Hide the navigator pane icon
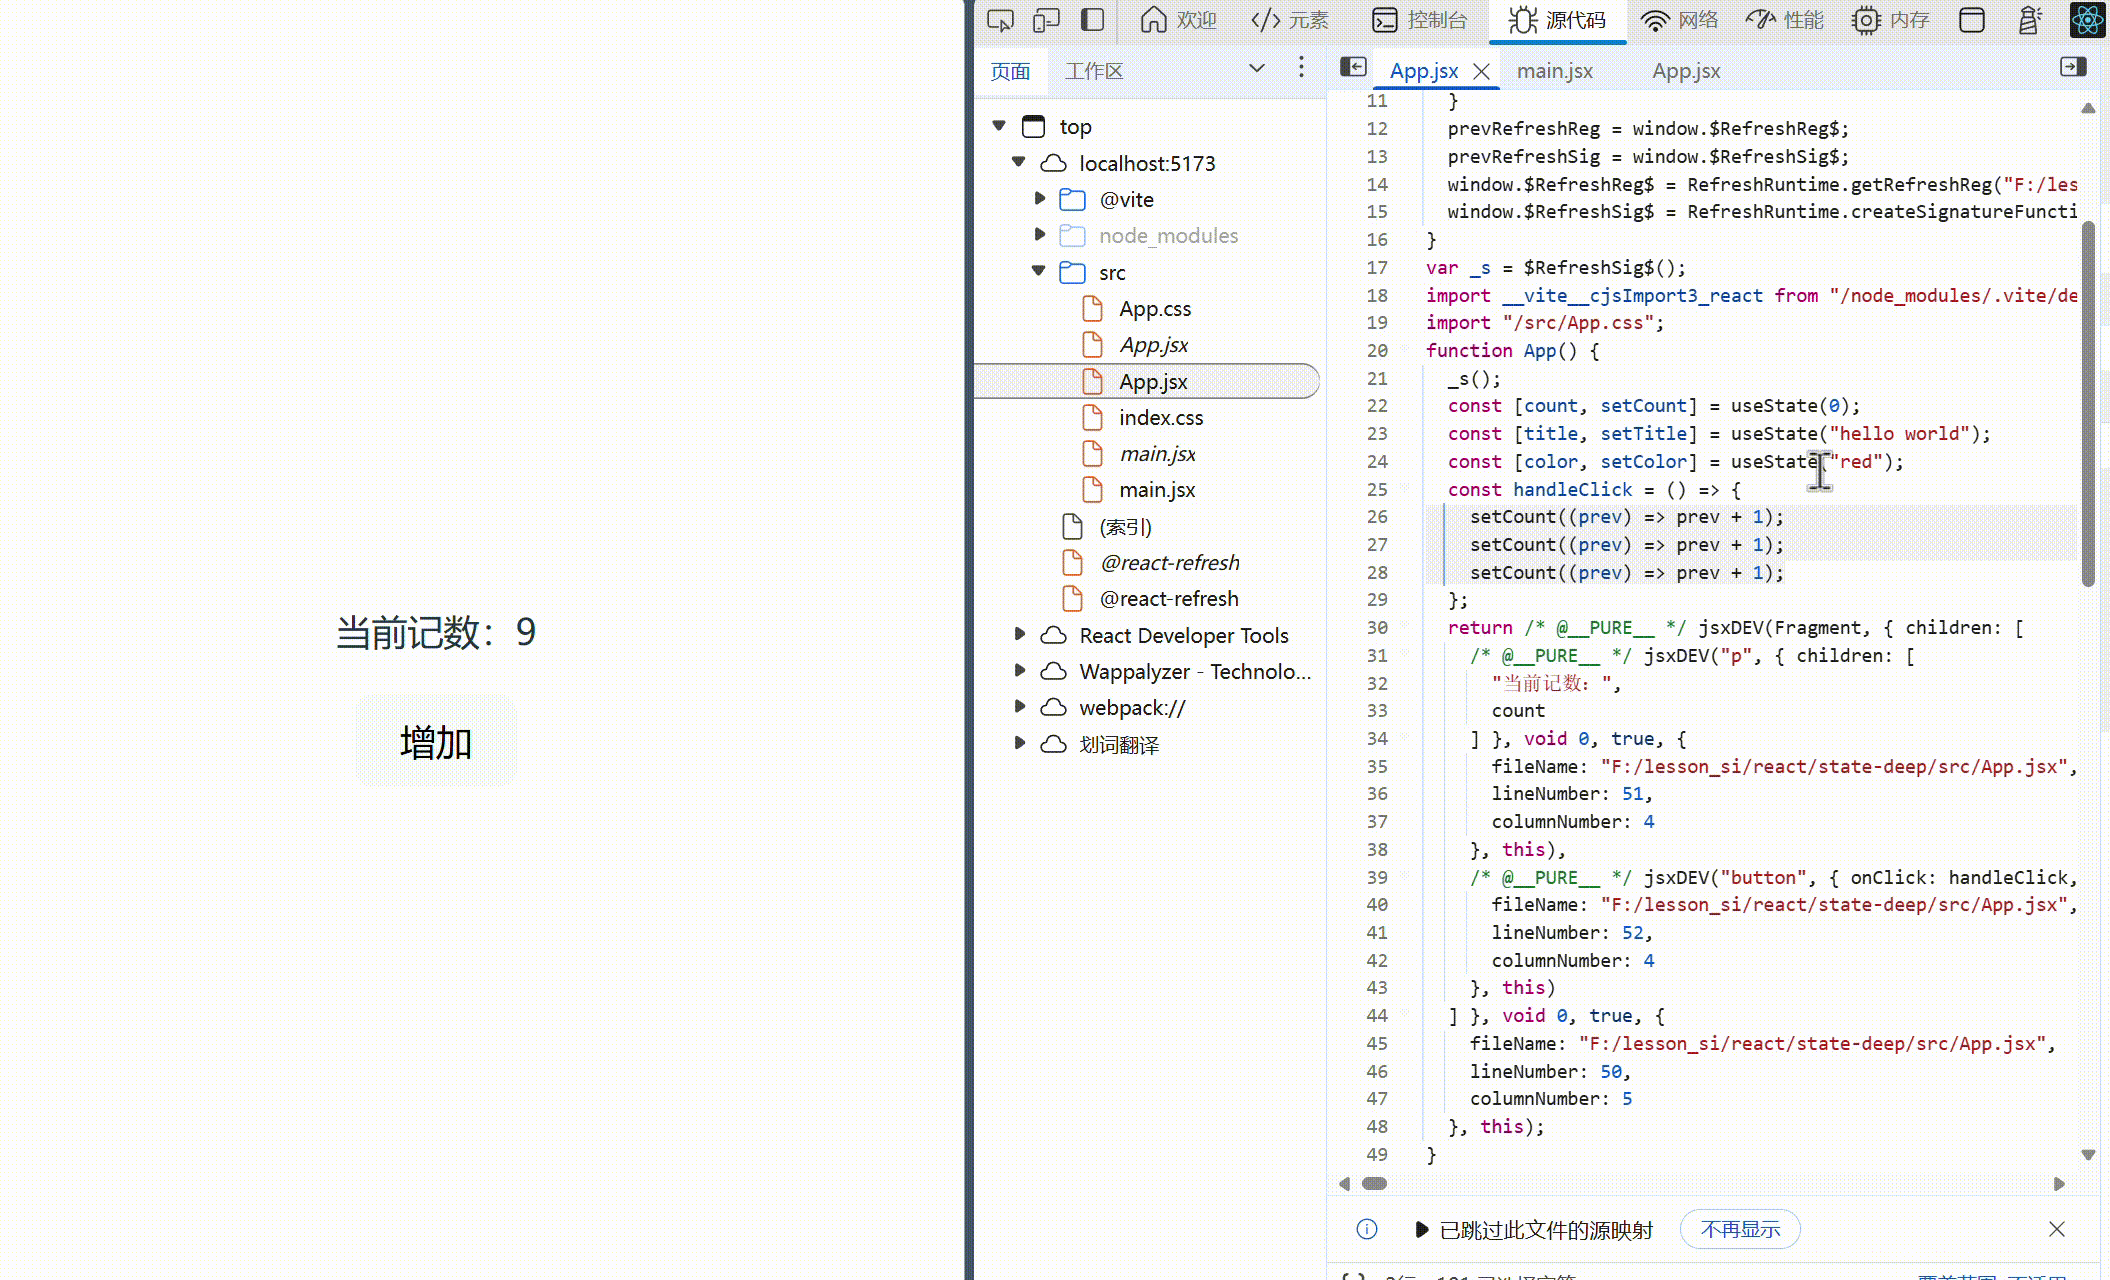This screenshot has height=1280, width=2110. coord(1353,67)
